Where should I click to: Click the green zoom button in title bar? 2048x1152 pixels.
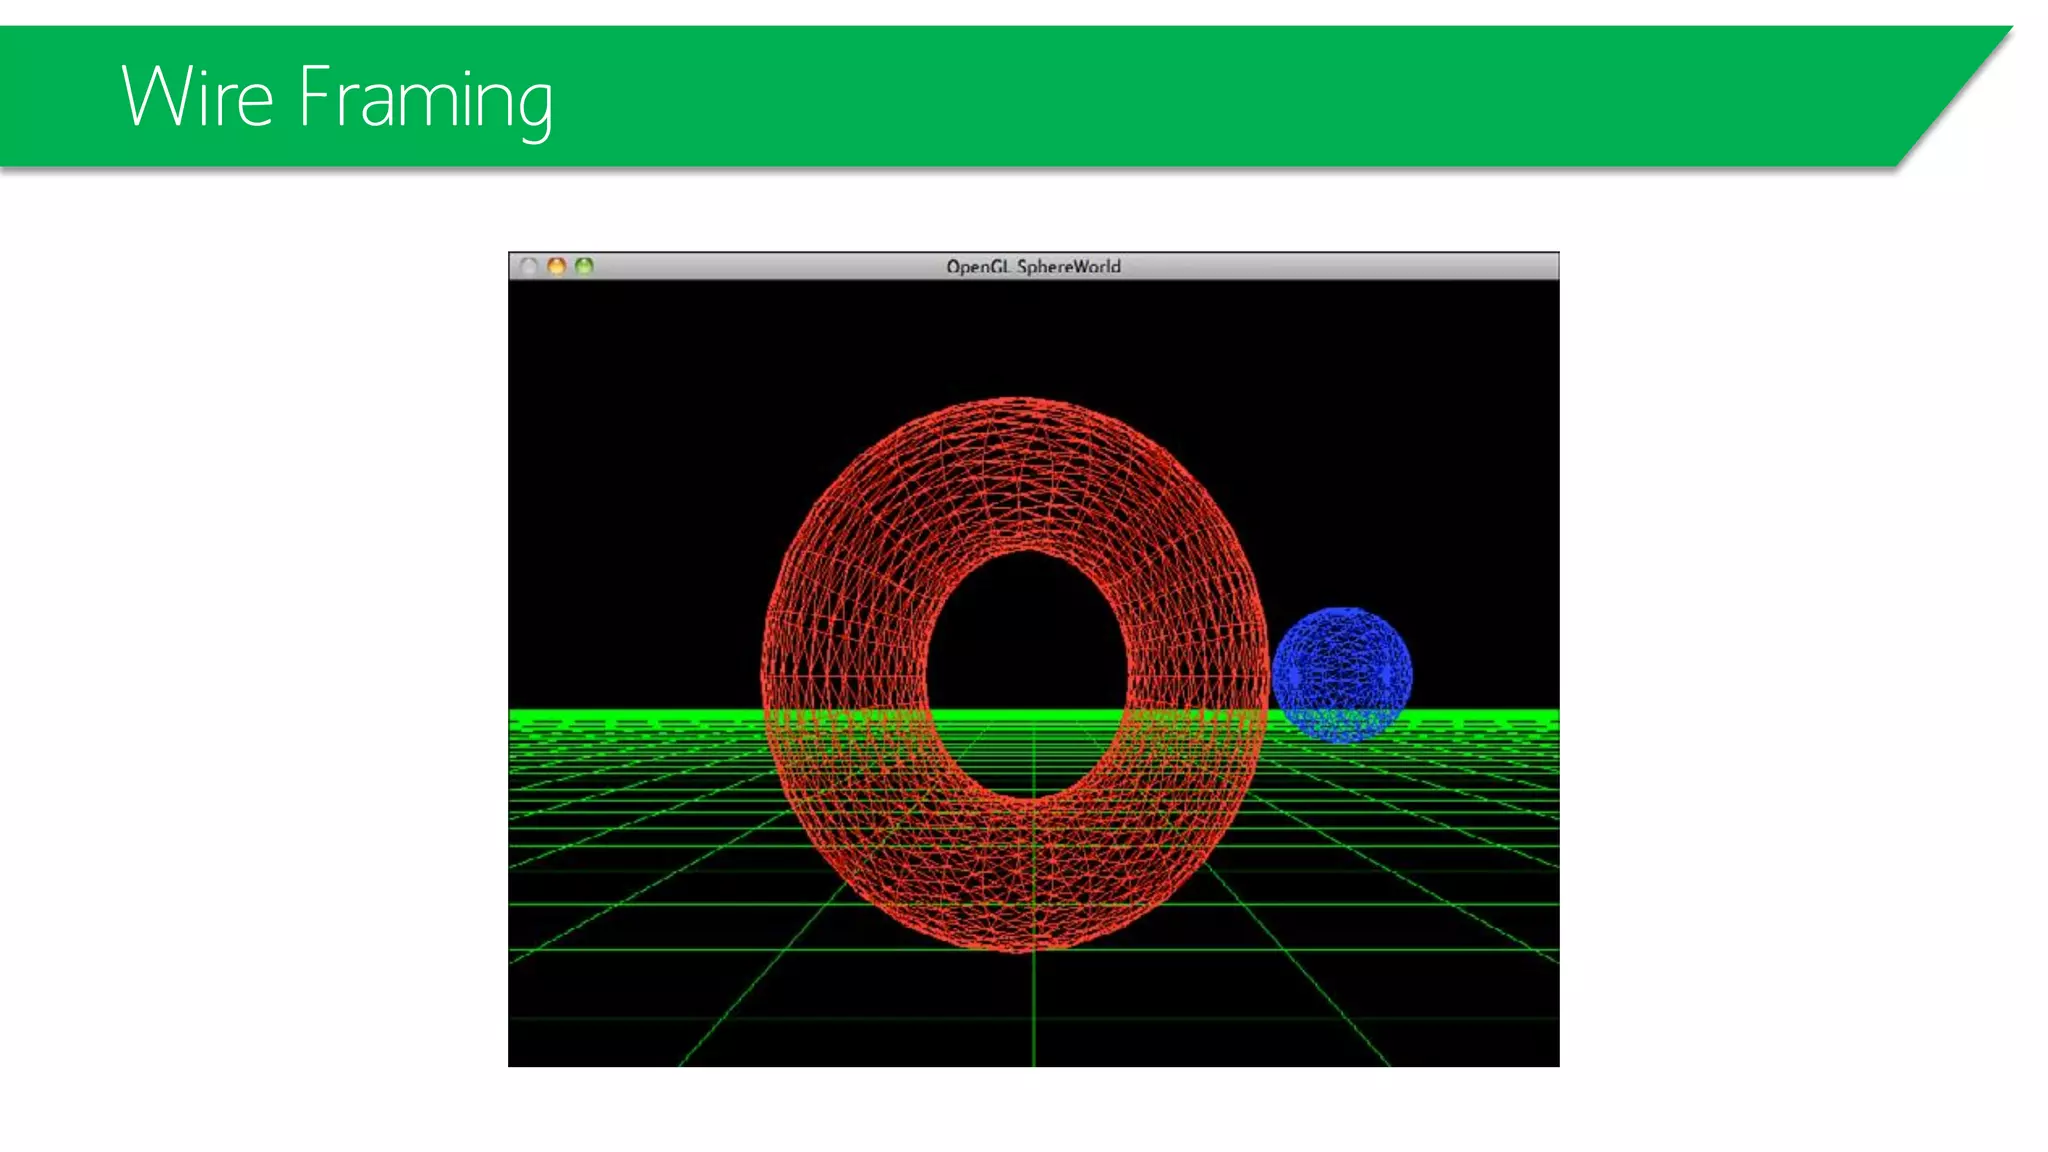(585, 266)
